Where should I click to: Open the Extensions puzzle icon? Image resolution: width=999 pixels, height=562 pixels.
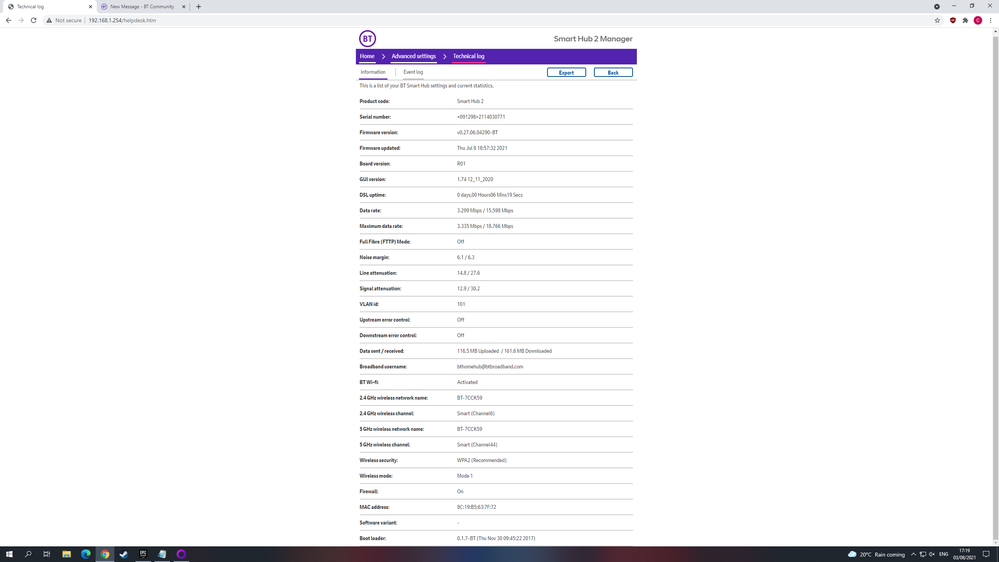click(965, 20)
